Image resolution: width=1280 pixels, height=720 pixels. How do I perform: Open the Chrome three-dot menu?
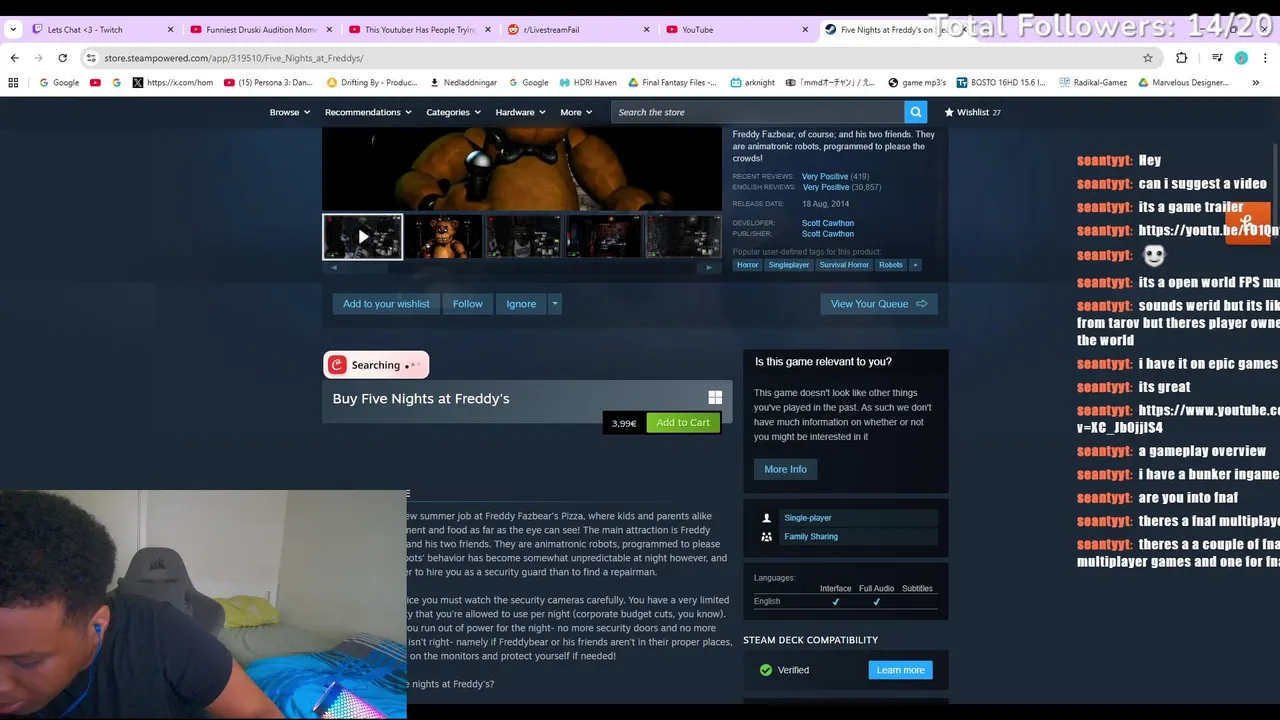pos(1265,58)
